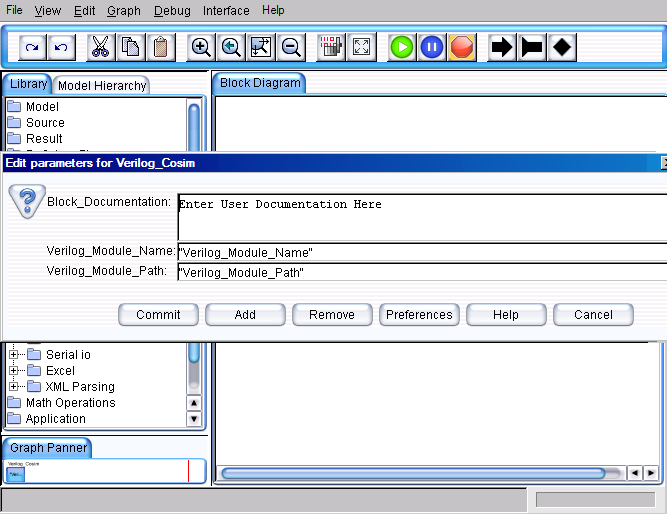This screenshot has height=514, width=667.
Task: Open the Edit menu
Action: 84,10
